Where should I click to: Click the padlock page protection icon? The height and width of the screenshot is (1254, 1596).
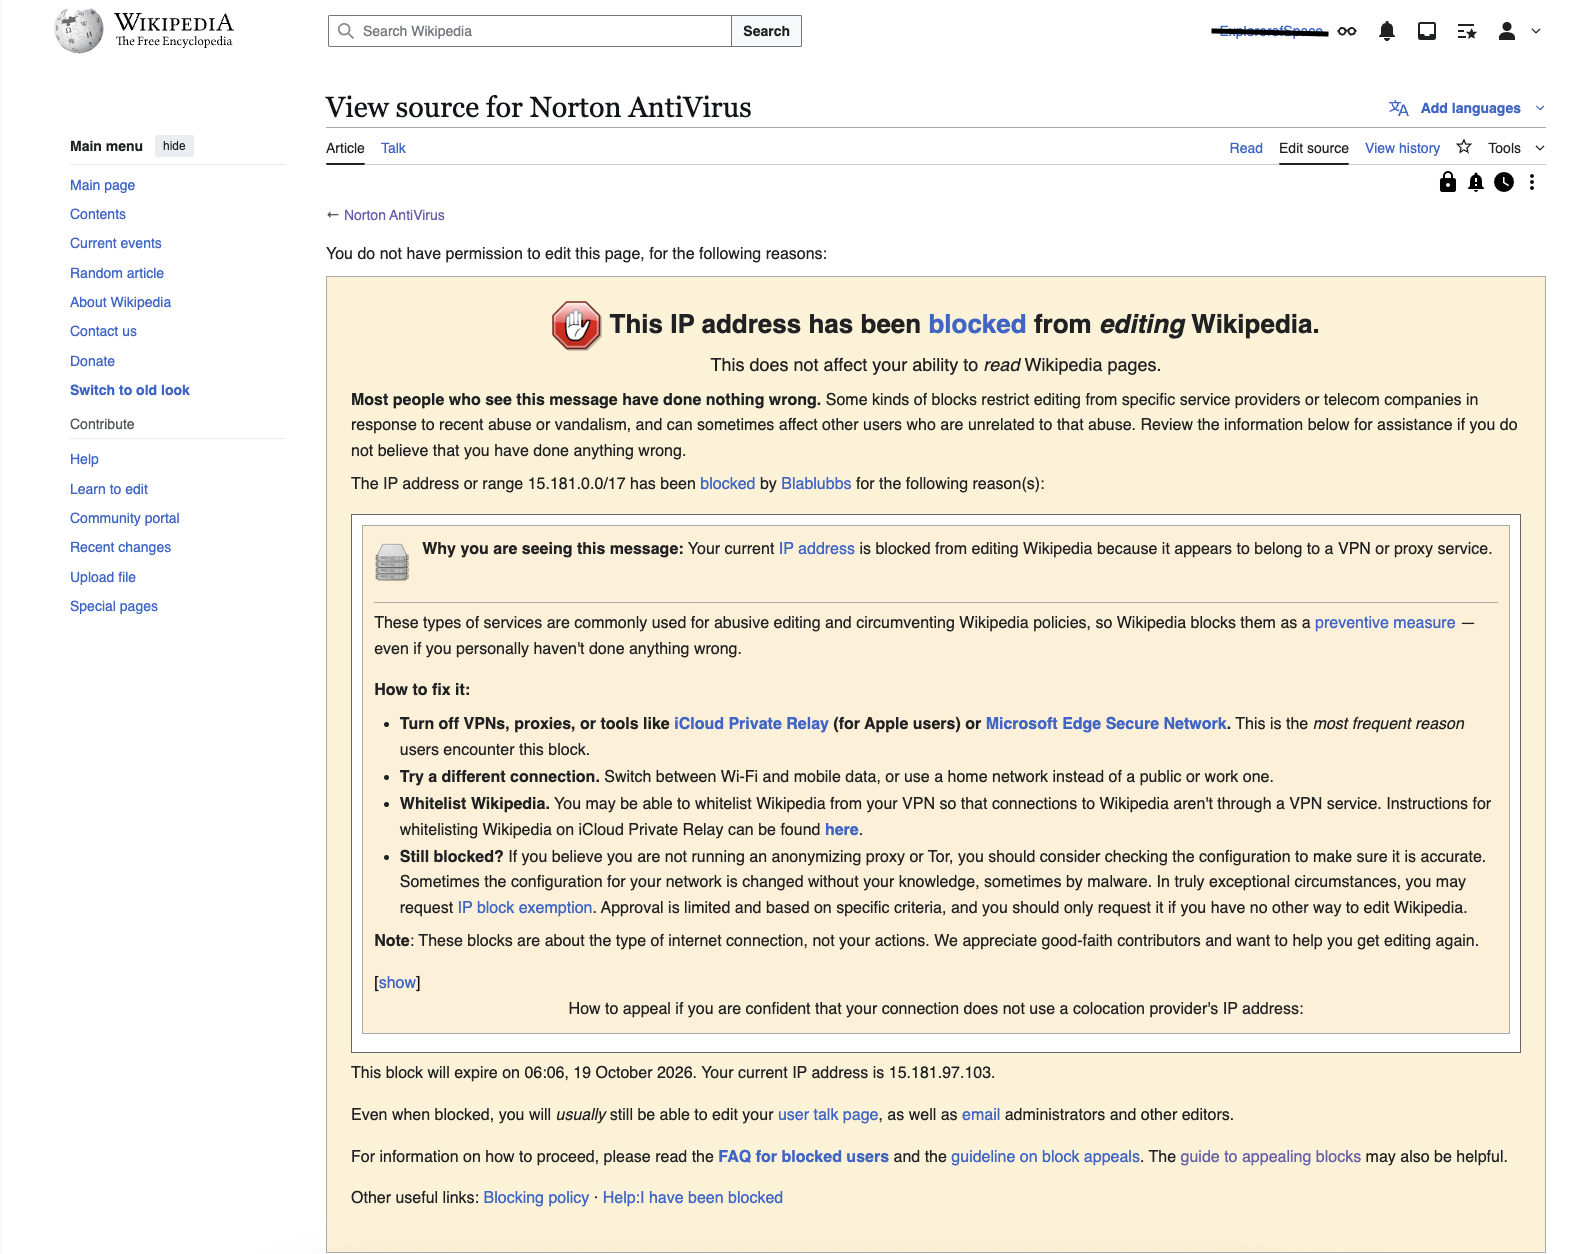click(1447, 182)
